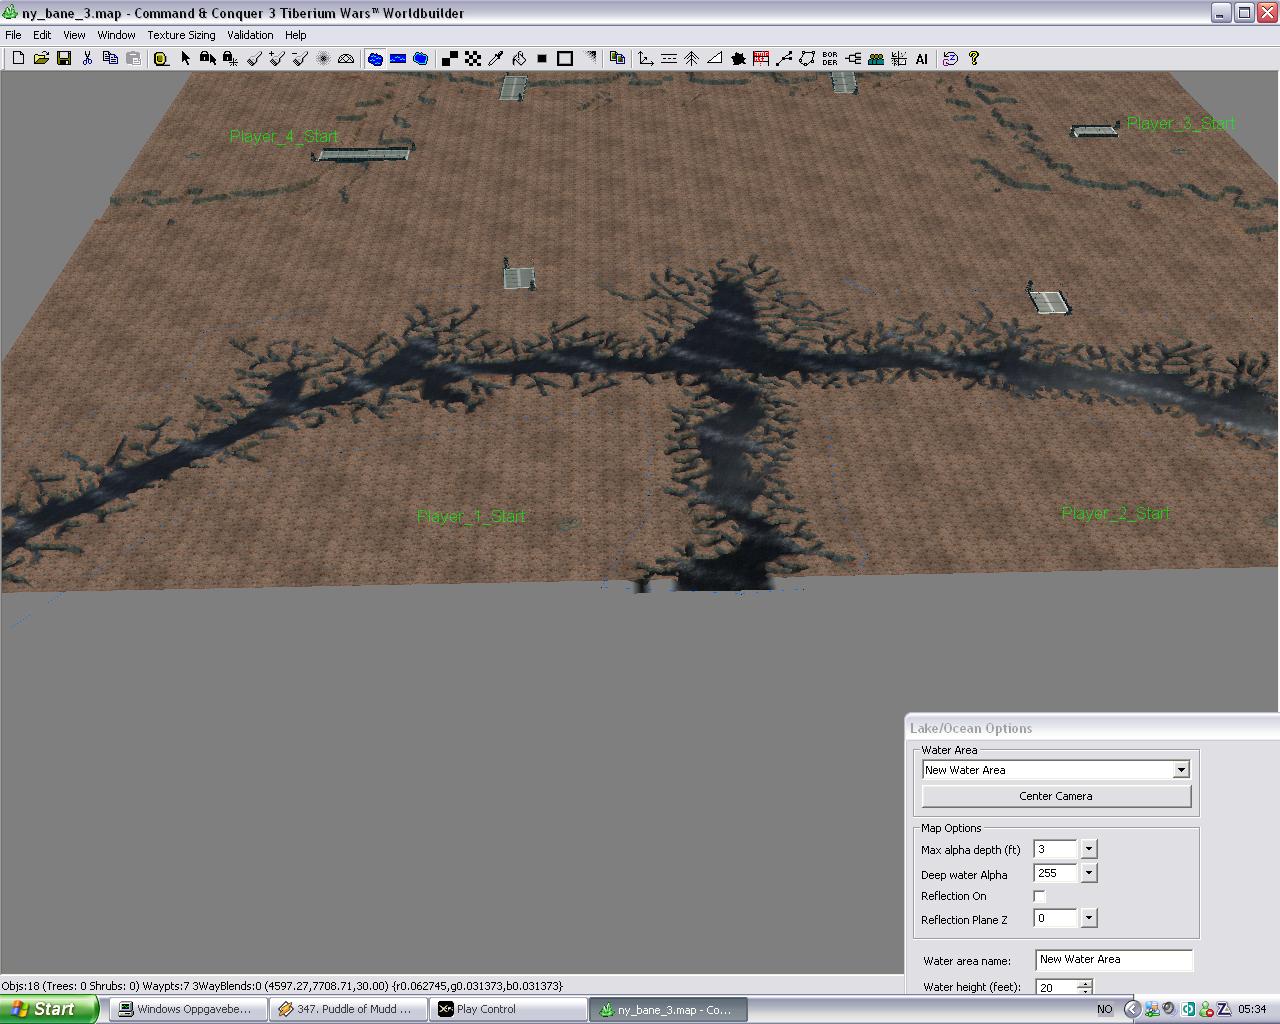Open the View menu
This screenshot has width=1280, height=1024.
click(74, 35)
